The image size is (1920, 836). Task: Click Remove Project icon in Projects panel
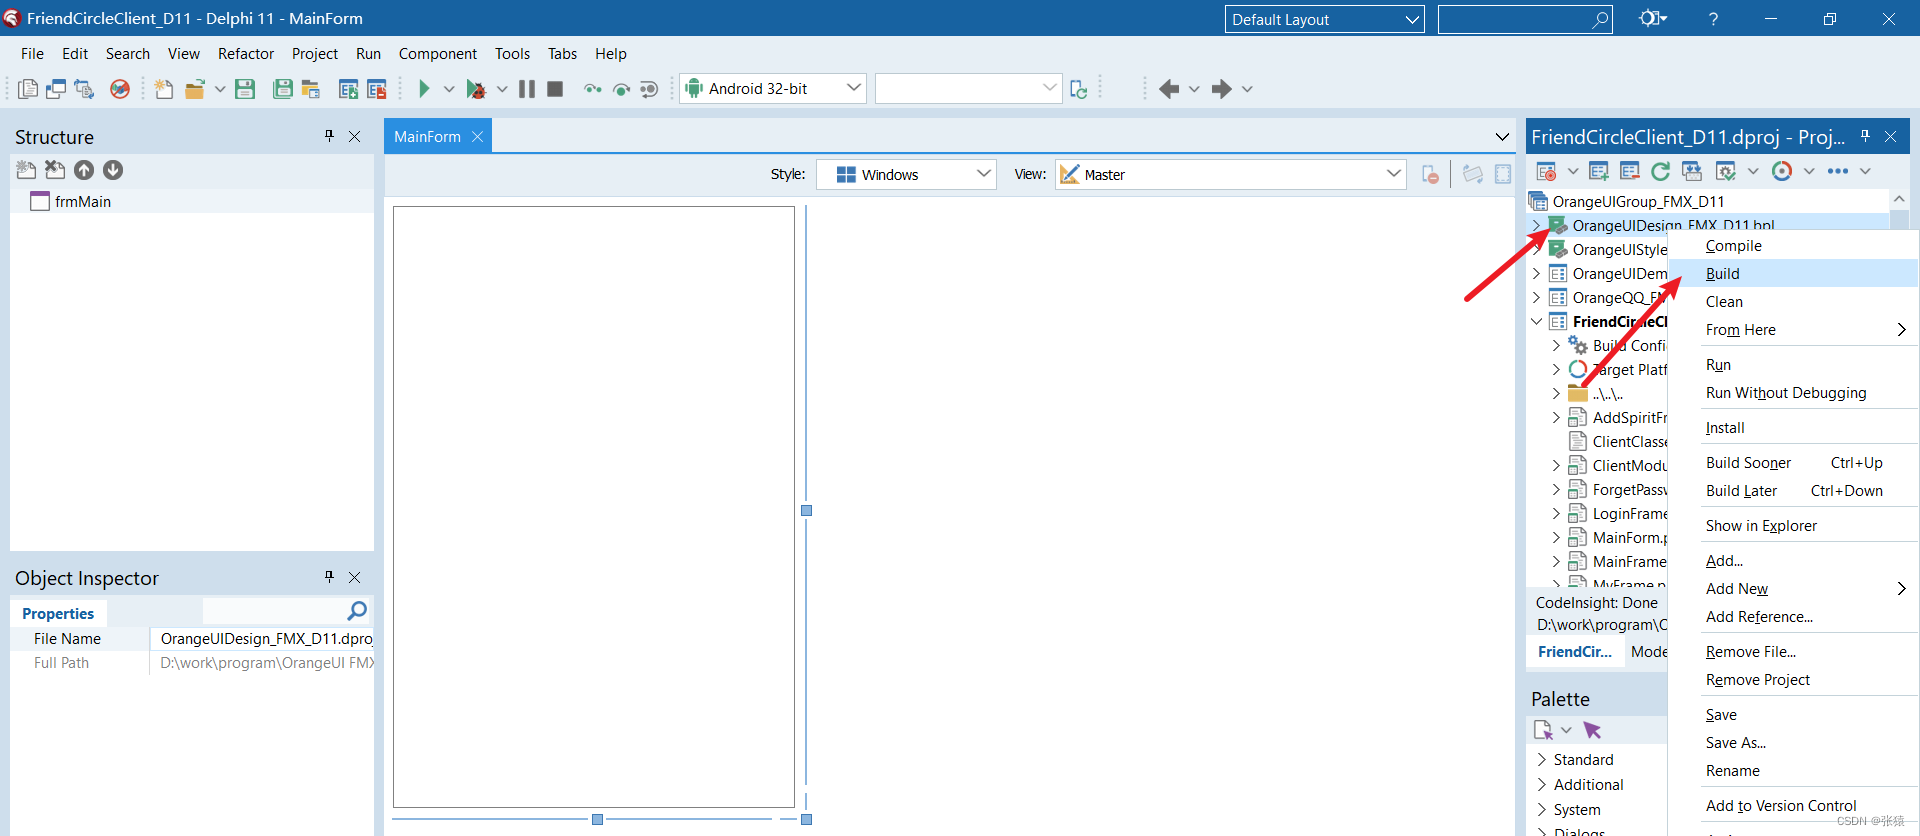(x=1630, y=171)
